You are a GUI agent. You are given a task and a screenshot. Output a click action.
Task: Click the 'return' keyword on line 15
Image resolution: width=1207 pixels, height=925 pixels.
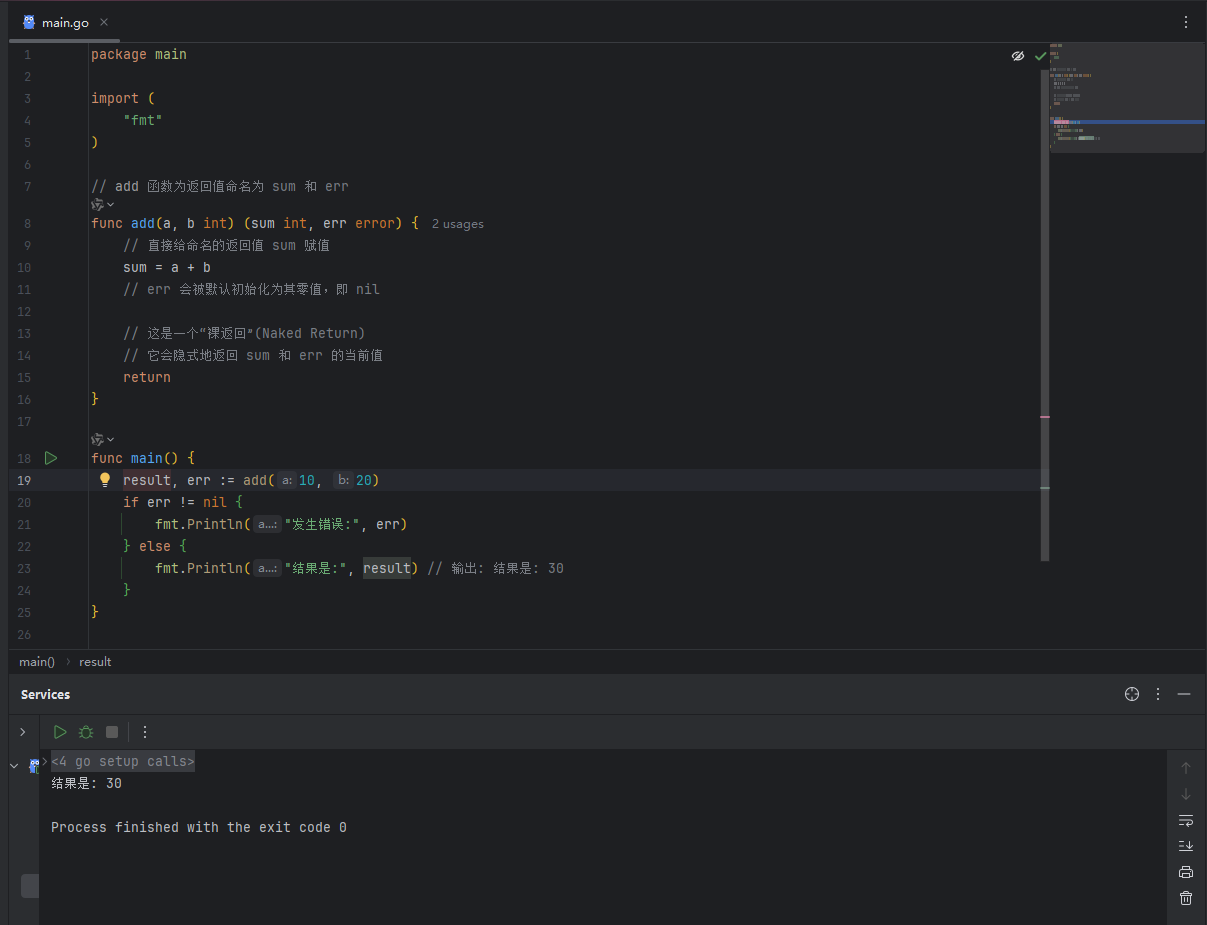tap(147, 378)
